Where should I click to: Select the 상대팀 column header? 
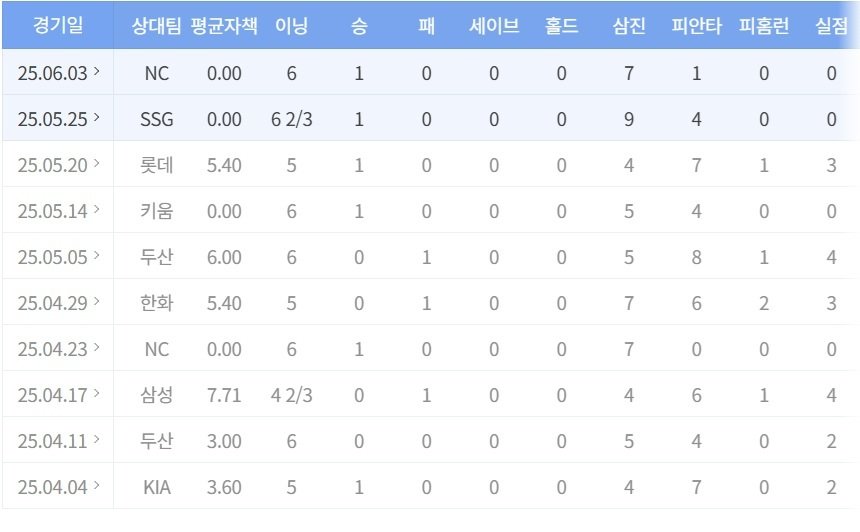click(156, 26)
